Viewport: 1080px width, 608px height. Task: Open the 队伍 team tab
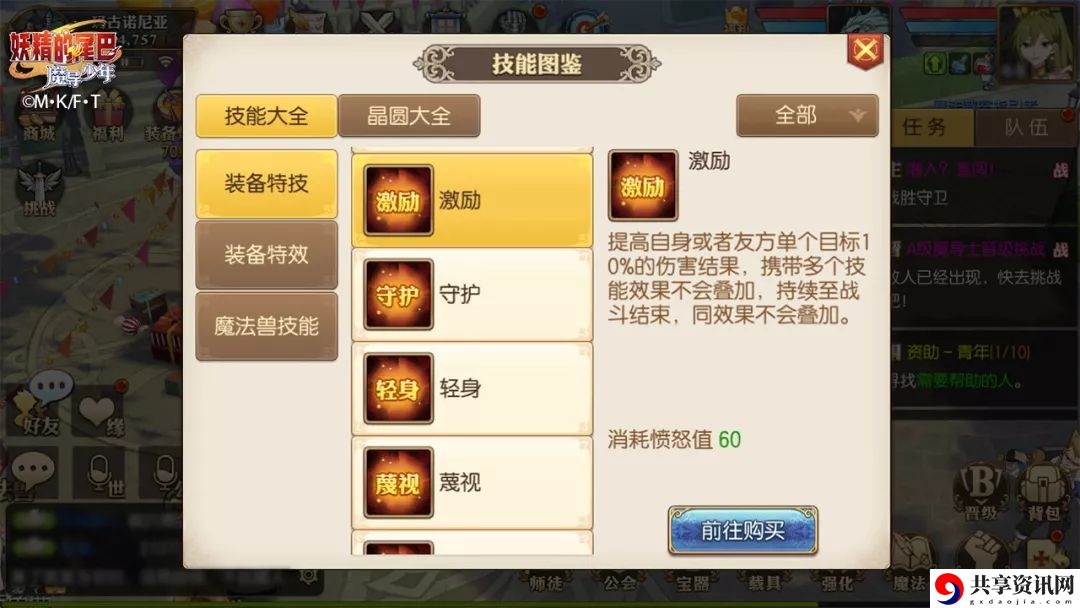[1026, 127]
